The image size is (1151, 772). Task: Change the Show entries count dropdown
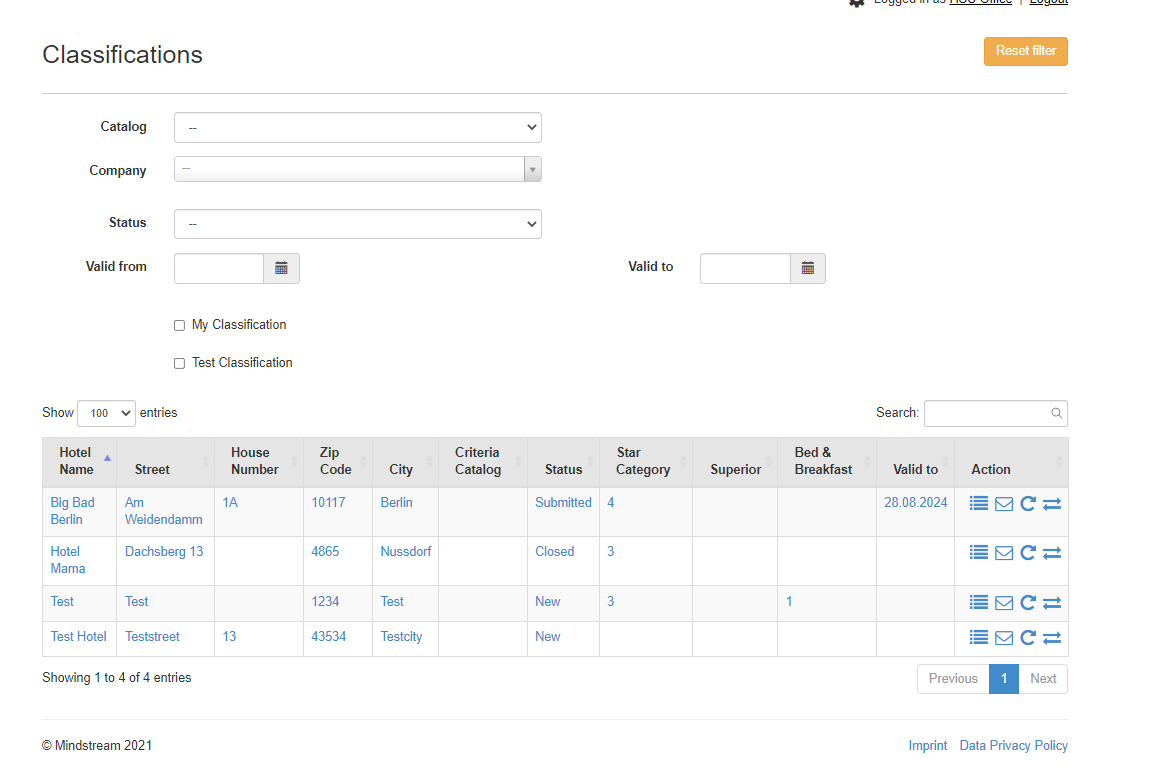106,413
